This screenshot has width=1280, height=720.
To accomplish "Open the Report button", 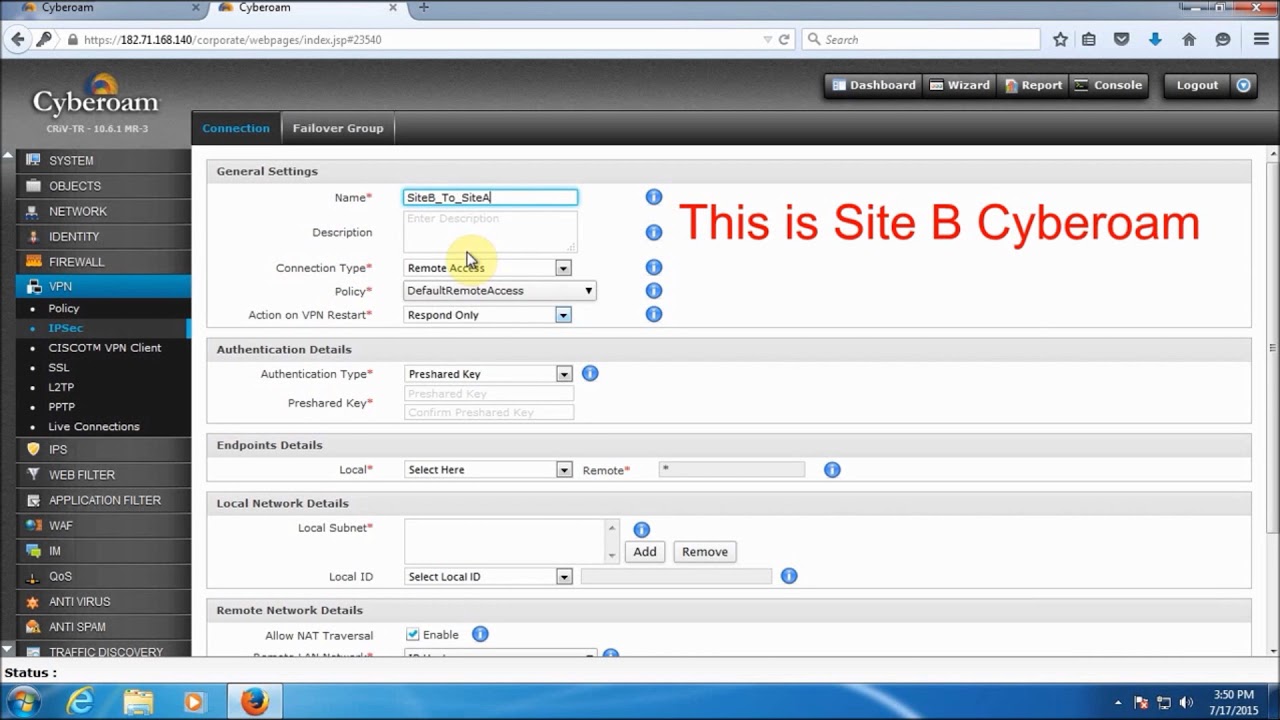I will 1033,85.
